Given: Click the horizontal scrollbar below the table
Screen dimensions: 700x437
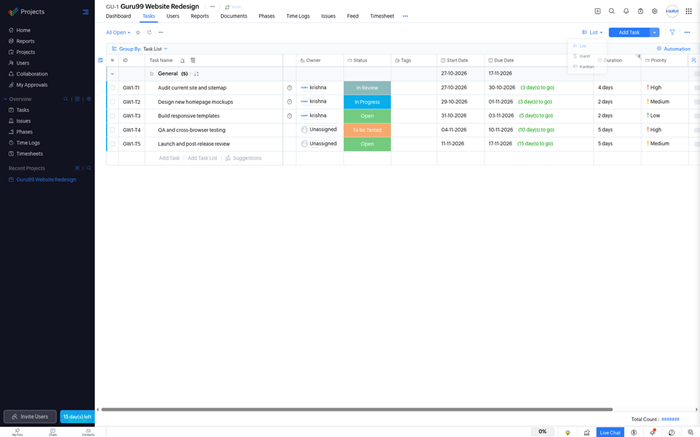Looking at the screenshot, I should tap(357, 409).
